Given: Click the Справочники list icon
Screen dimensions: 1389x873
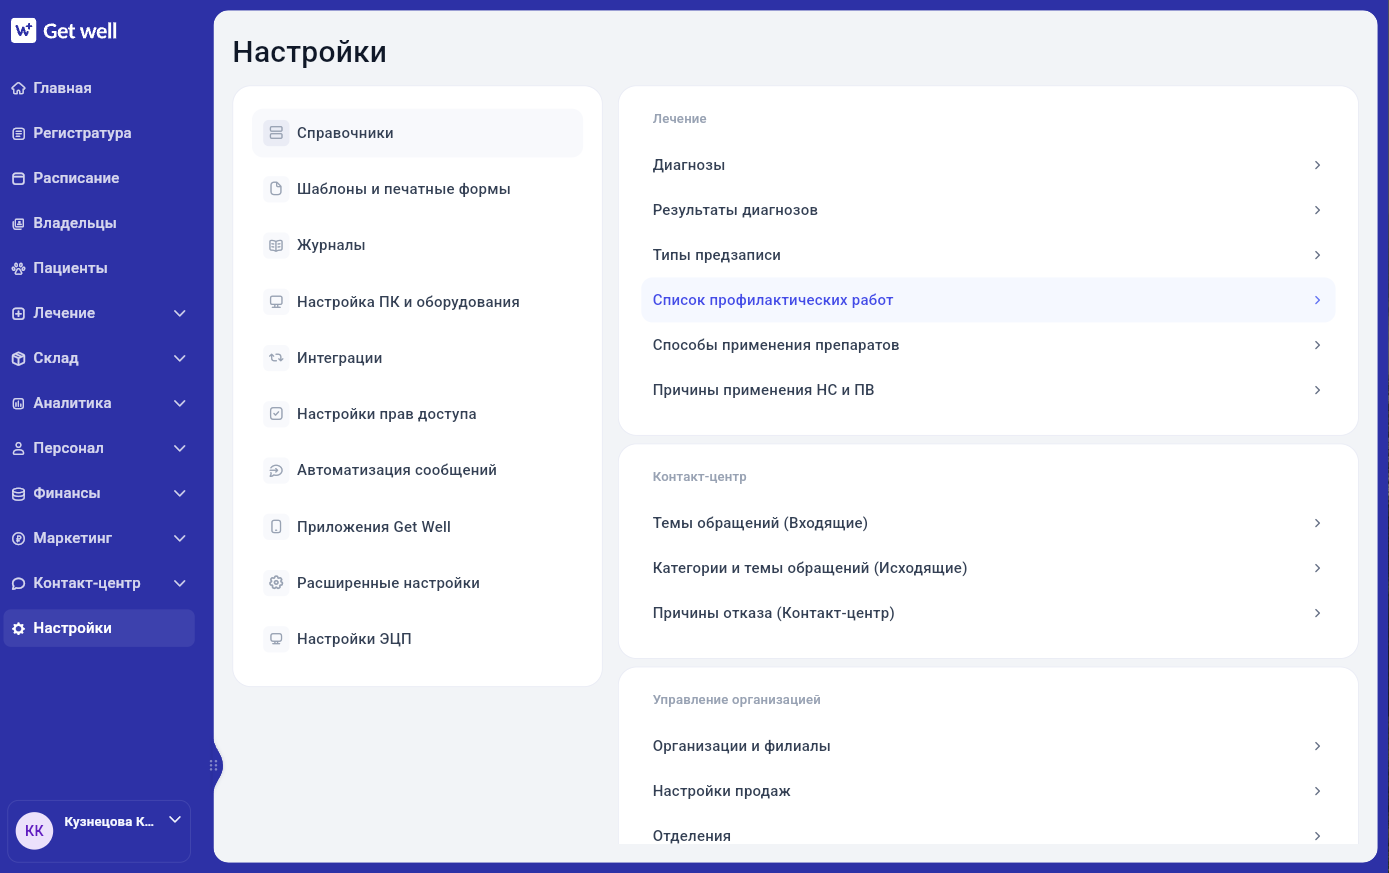Looking at the screenshot, I should click(x=276, y=133).
